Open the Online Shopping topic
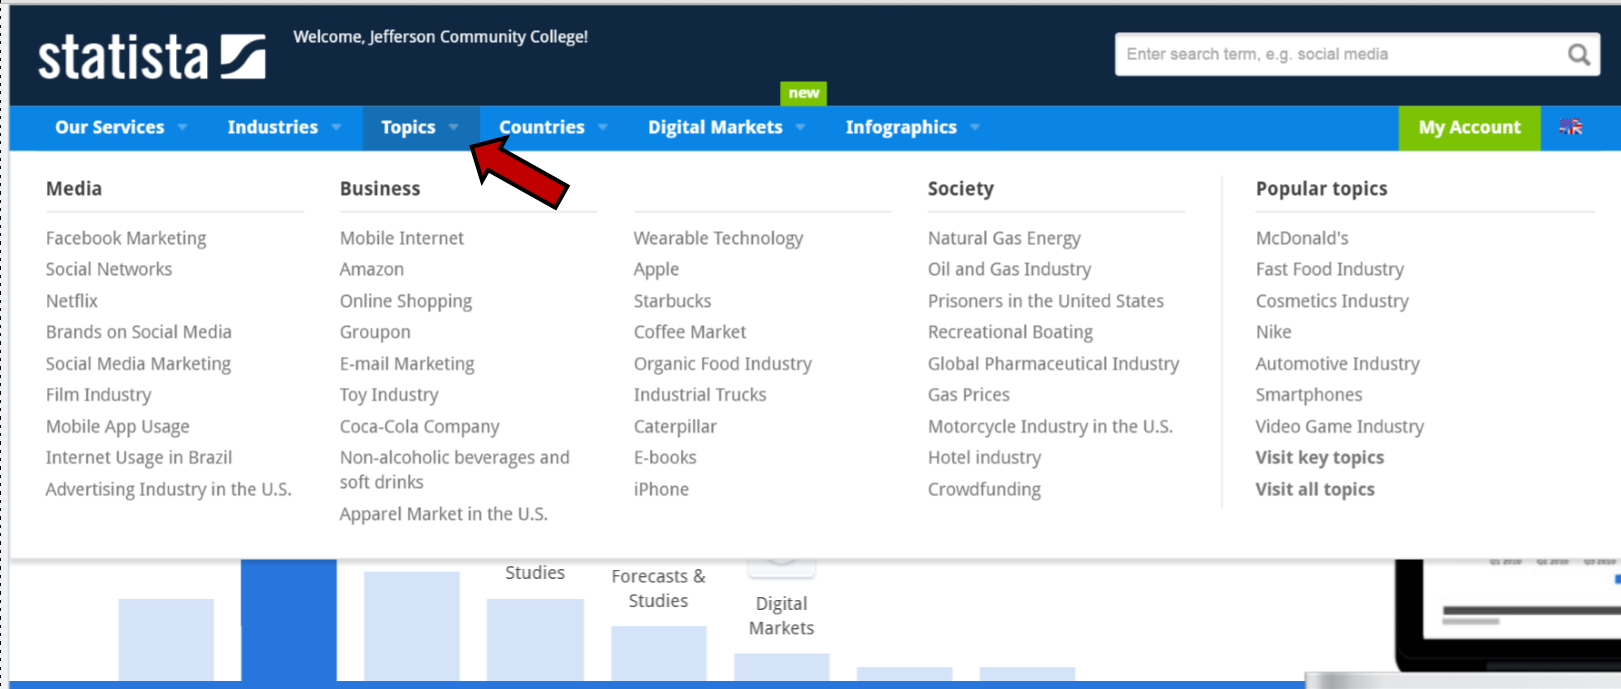Image resolution: width=1621 pixels, height=689 pixels. coord(406,300)
